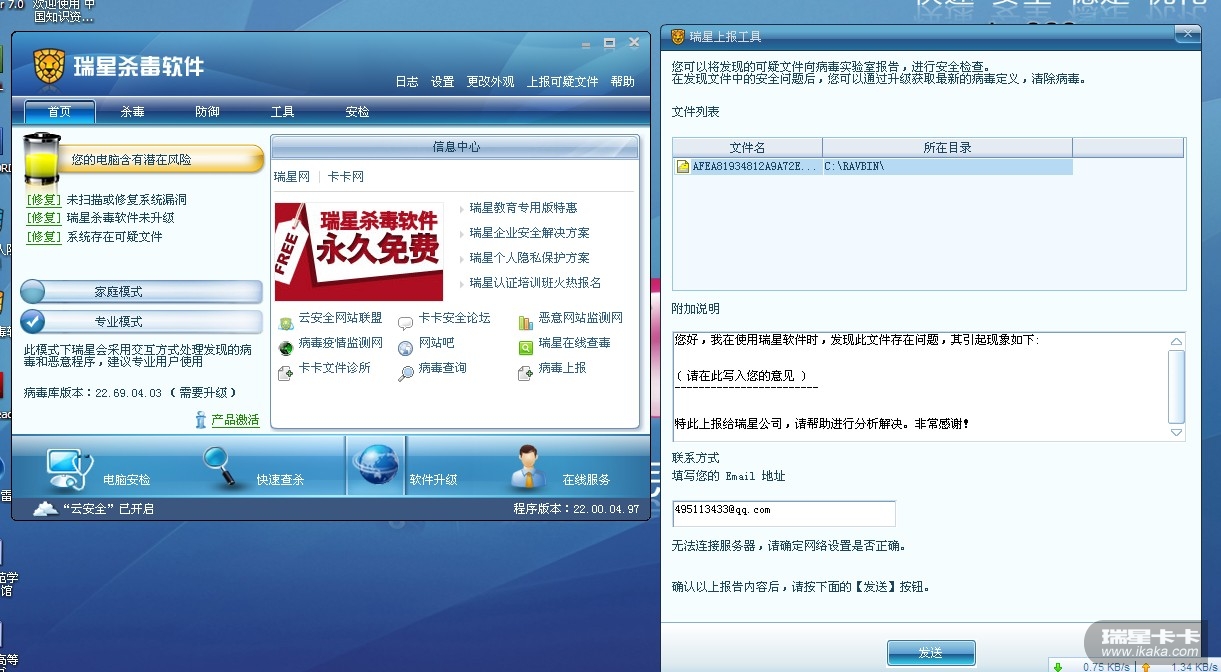Click the 发送 button
The width and height of the screenshot is (1221, 672).
point(931,653)
